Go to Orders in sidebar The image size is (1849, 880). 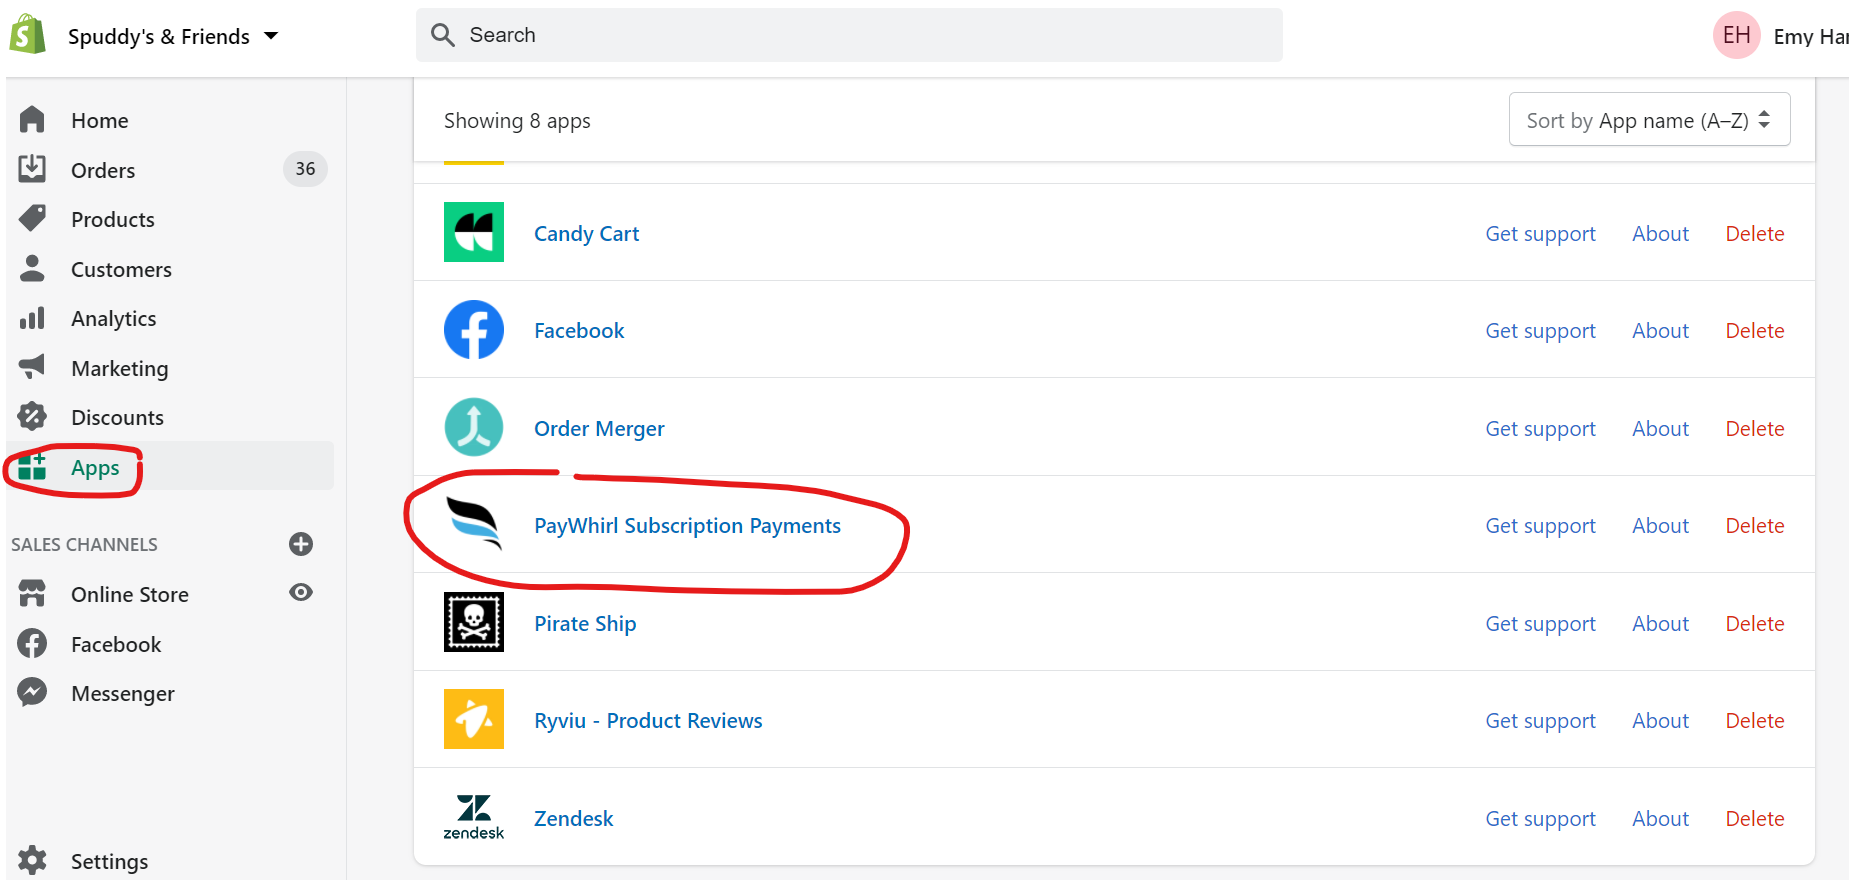pos(103,170)
